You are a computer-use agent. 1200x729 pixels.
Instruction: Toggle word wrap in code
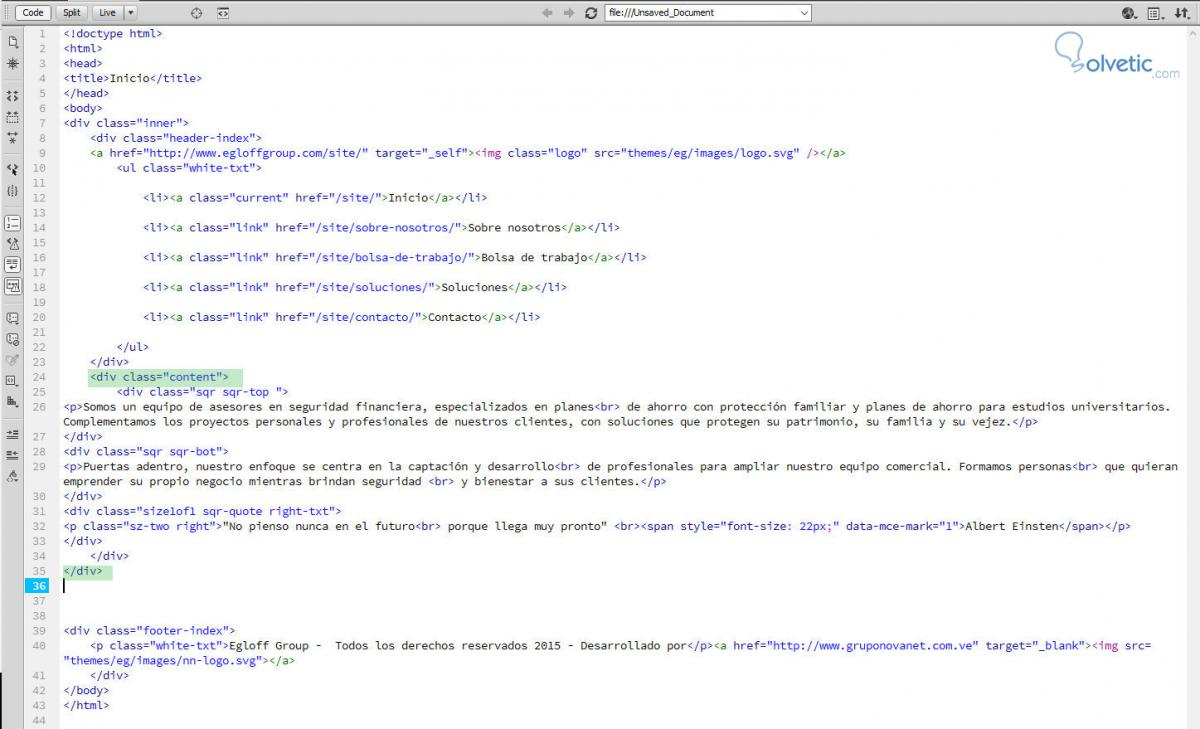click(x=13, y=264)
